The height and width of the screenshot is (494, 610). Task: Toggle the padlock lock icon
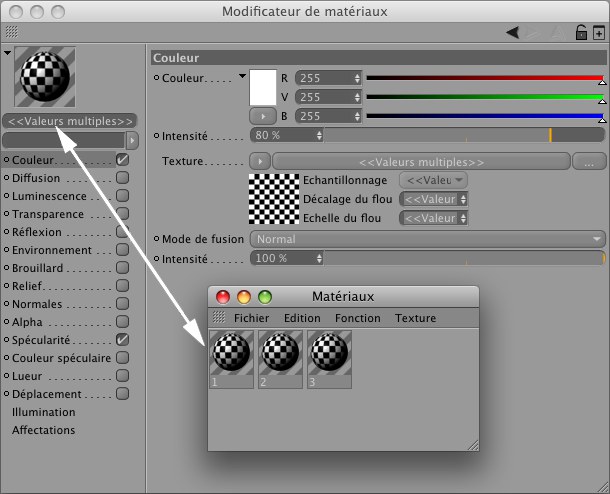tap(581, 33)
